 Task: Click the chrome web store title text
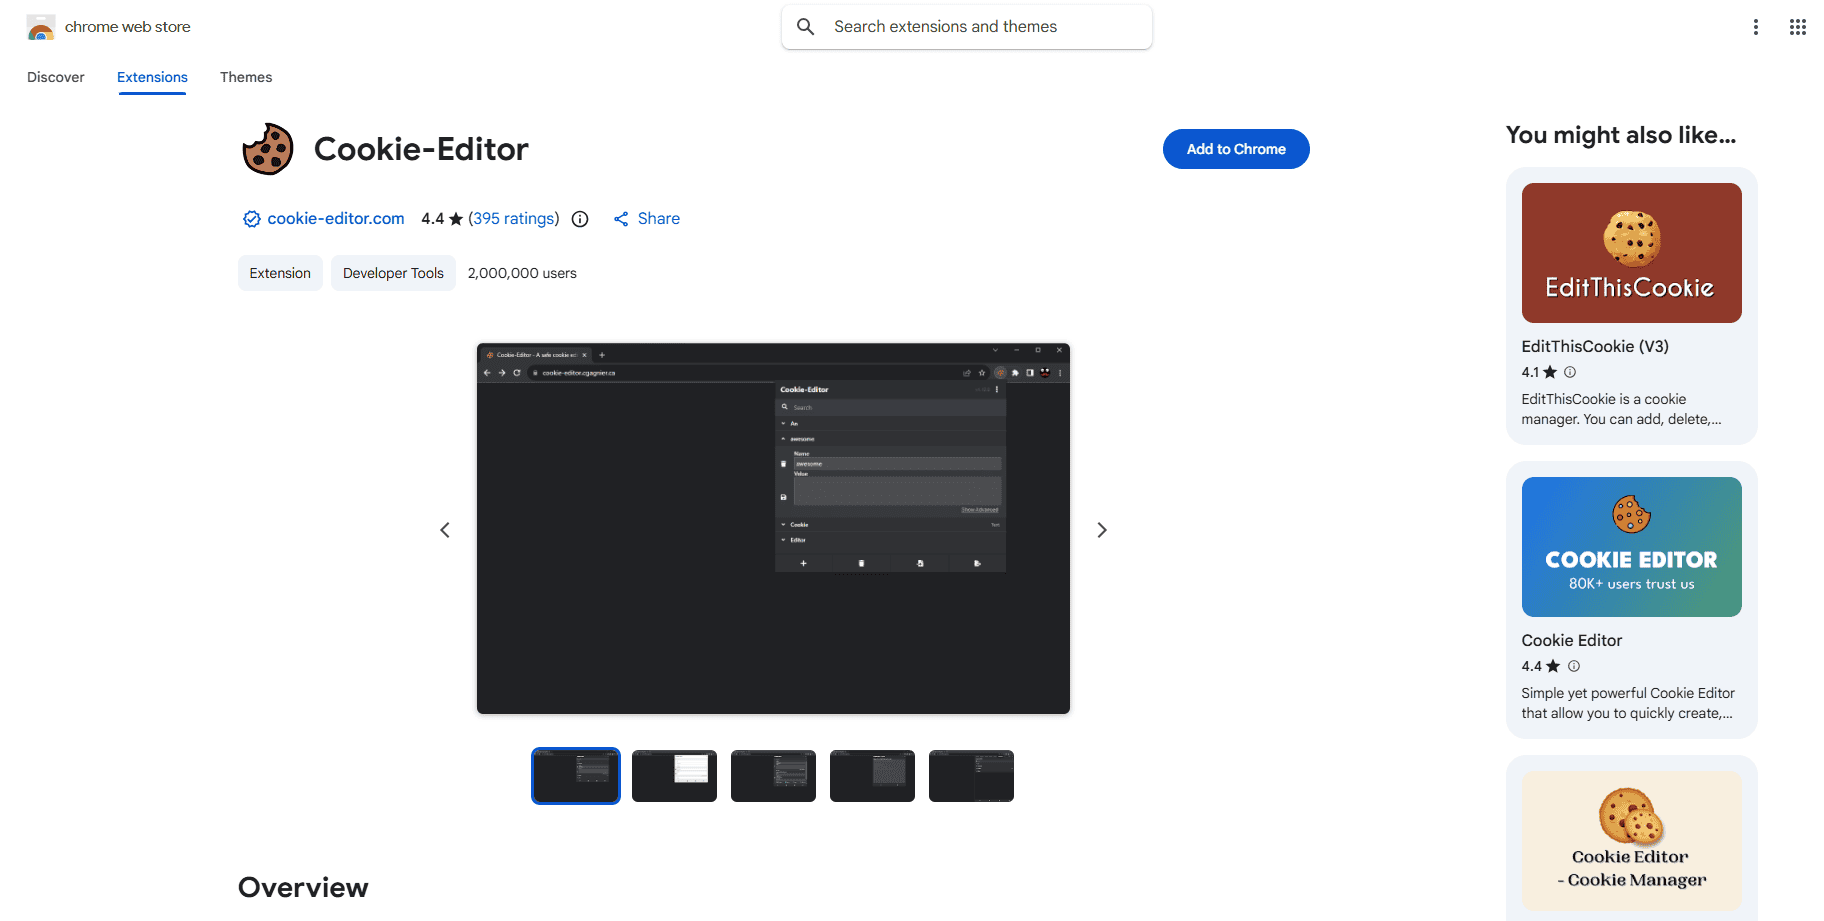[x=128, y=27]
